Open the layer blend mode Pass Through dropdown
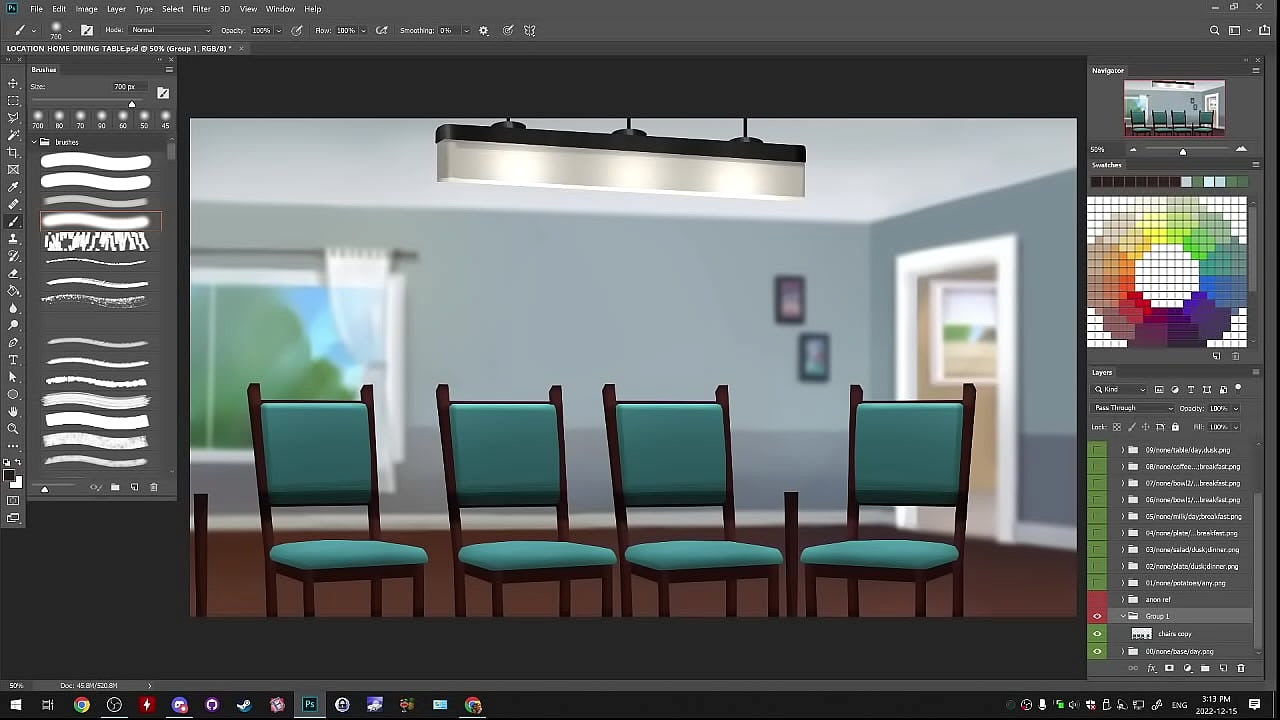Viewport: 1280px width, 720px height. (1132, 408)
